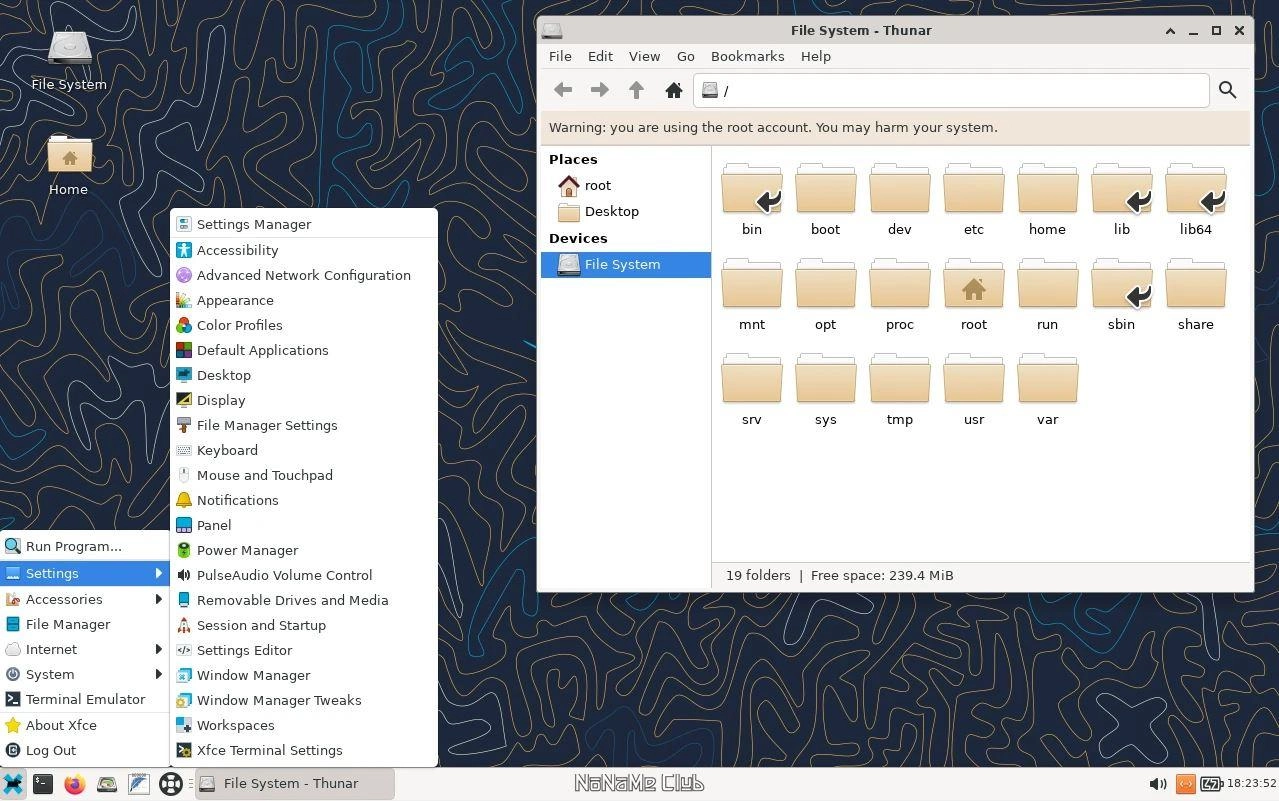
Task: Click the lifebuoy launcher in the taskbar
Action: click(171, 784)
